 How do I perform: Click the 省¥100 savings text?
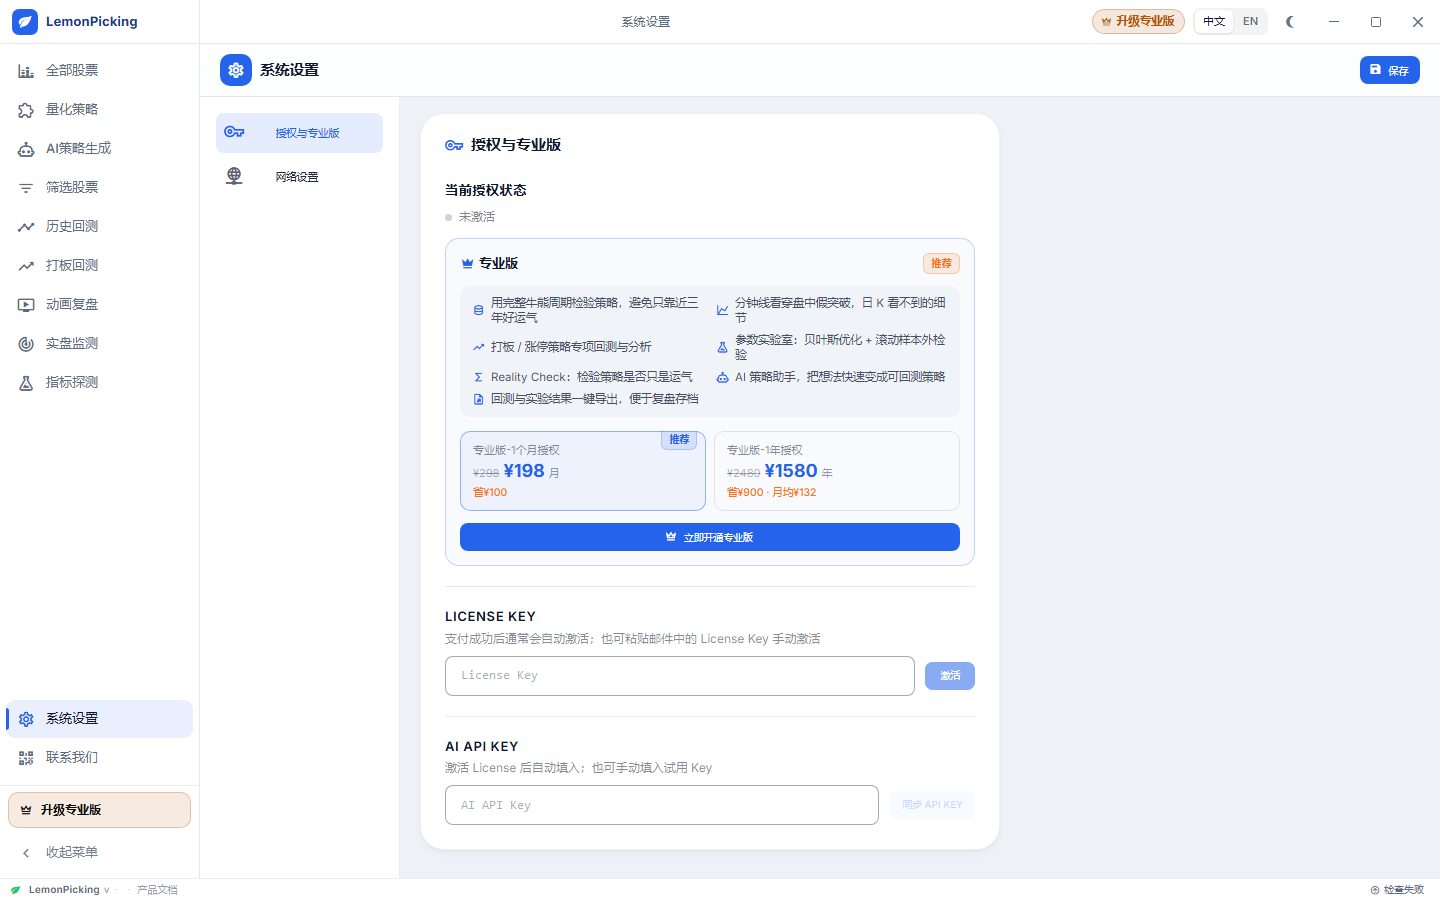tap(490, 493)
